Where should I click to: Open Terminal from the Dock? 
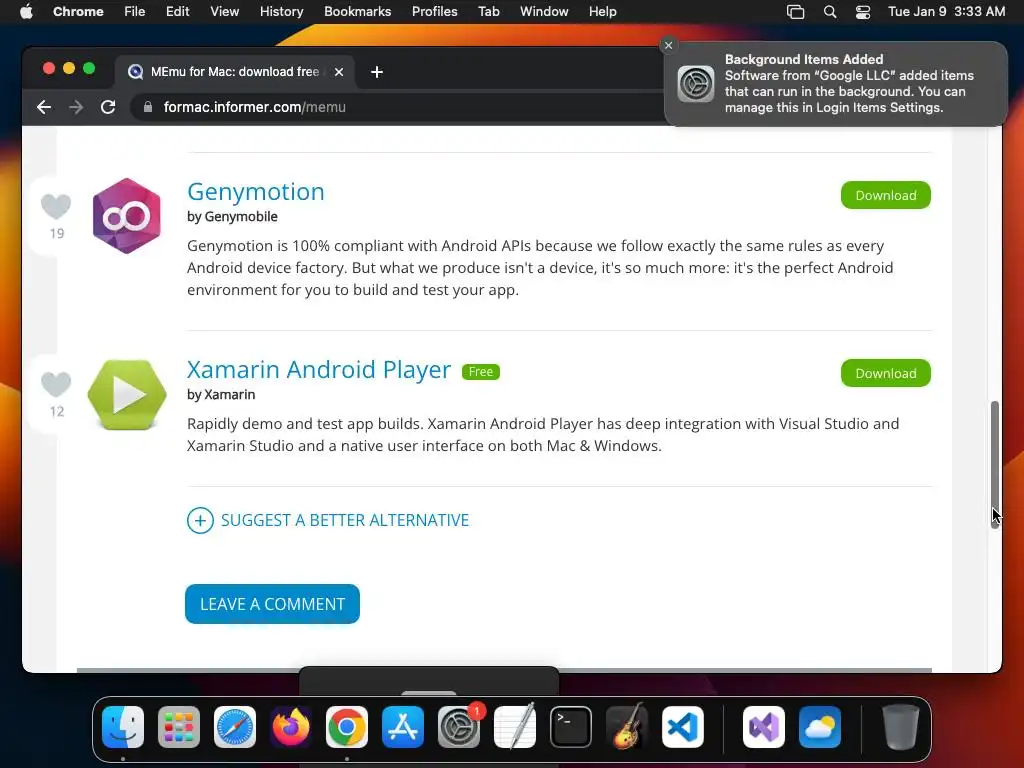(571, 727)
